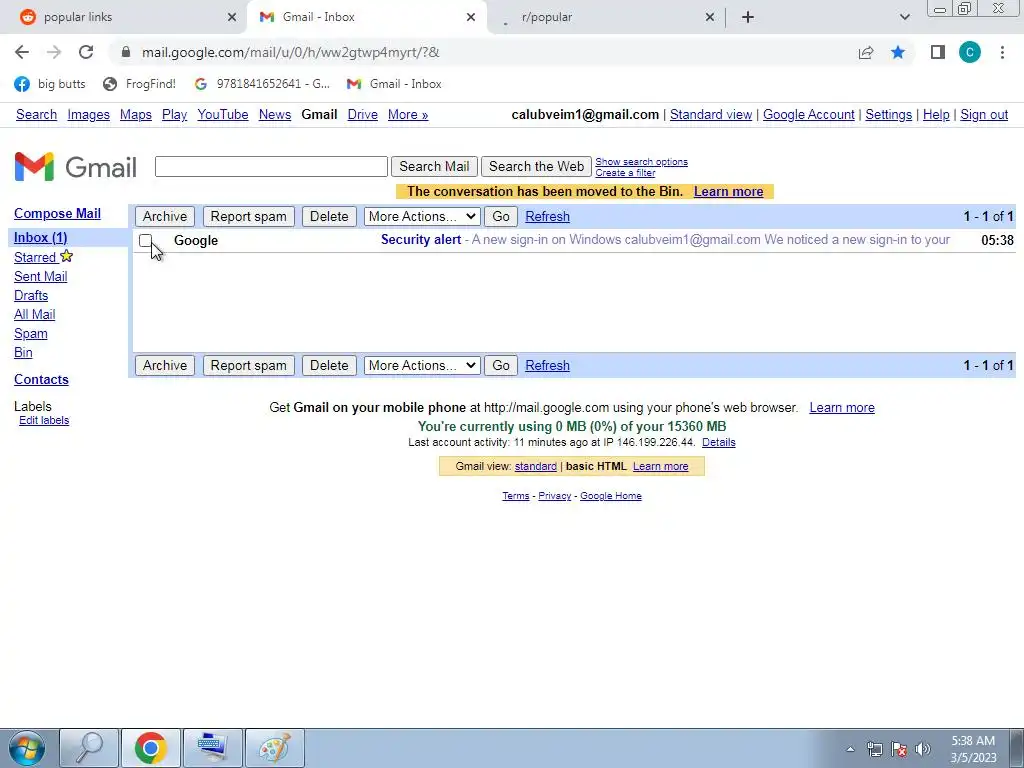Close the Gmail - Inbox tab

[x=471, y=17]
